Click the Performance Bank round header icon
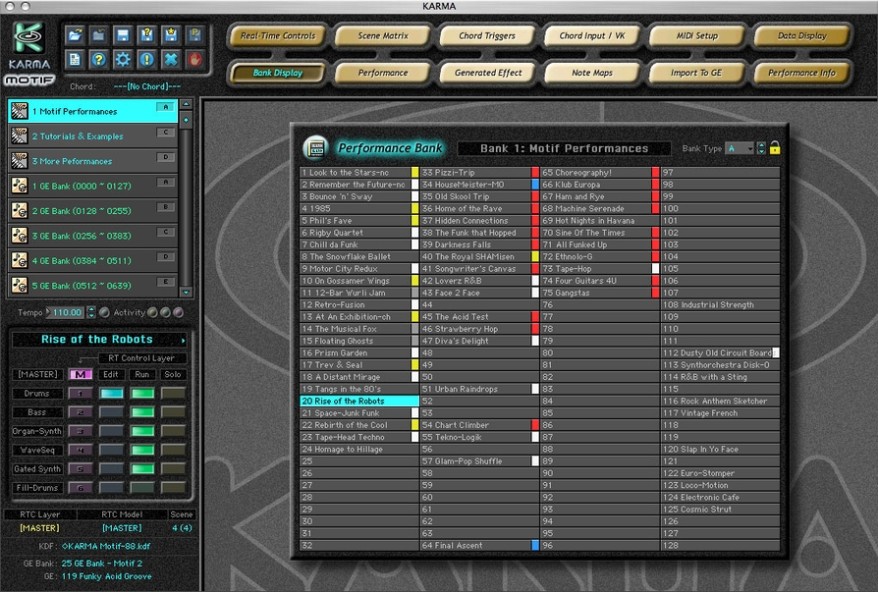Viewport: 878px width, 592px height. (x=315, y=148)
